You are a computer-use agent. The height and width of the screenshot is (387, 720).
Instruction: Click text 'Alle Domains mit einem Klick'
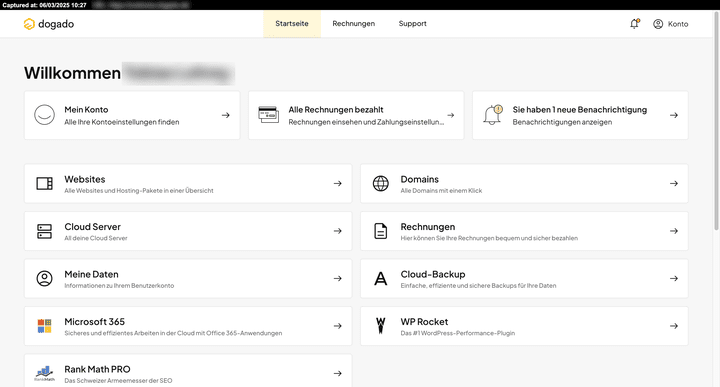[x=441, y=191]
